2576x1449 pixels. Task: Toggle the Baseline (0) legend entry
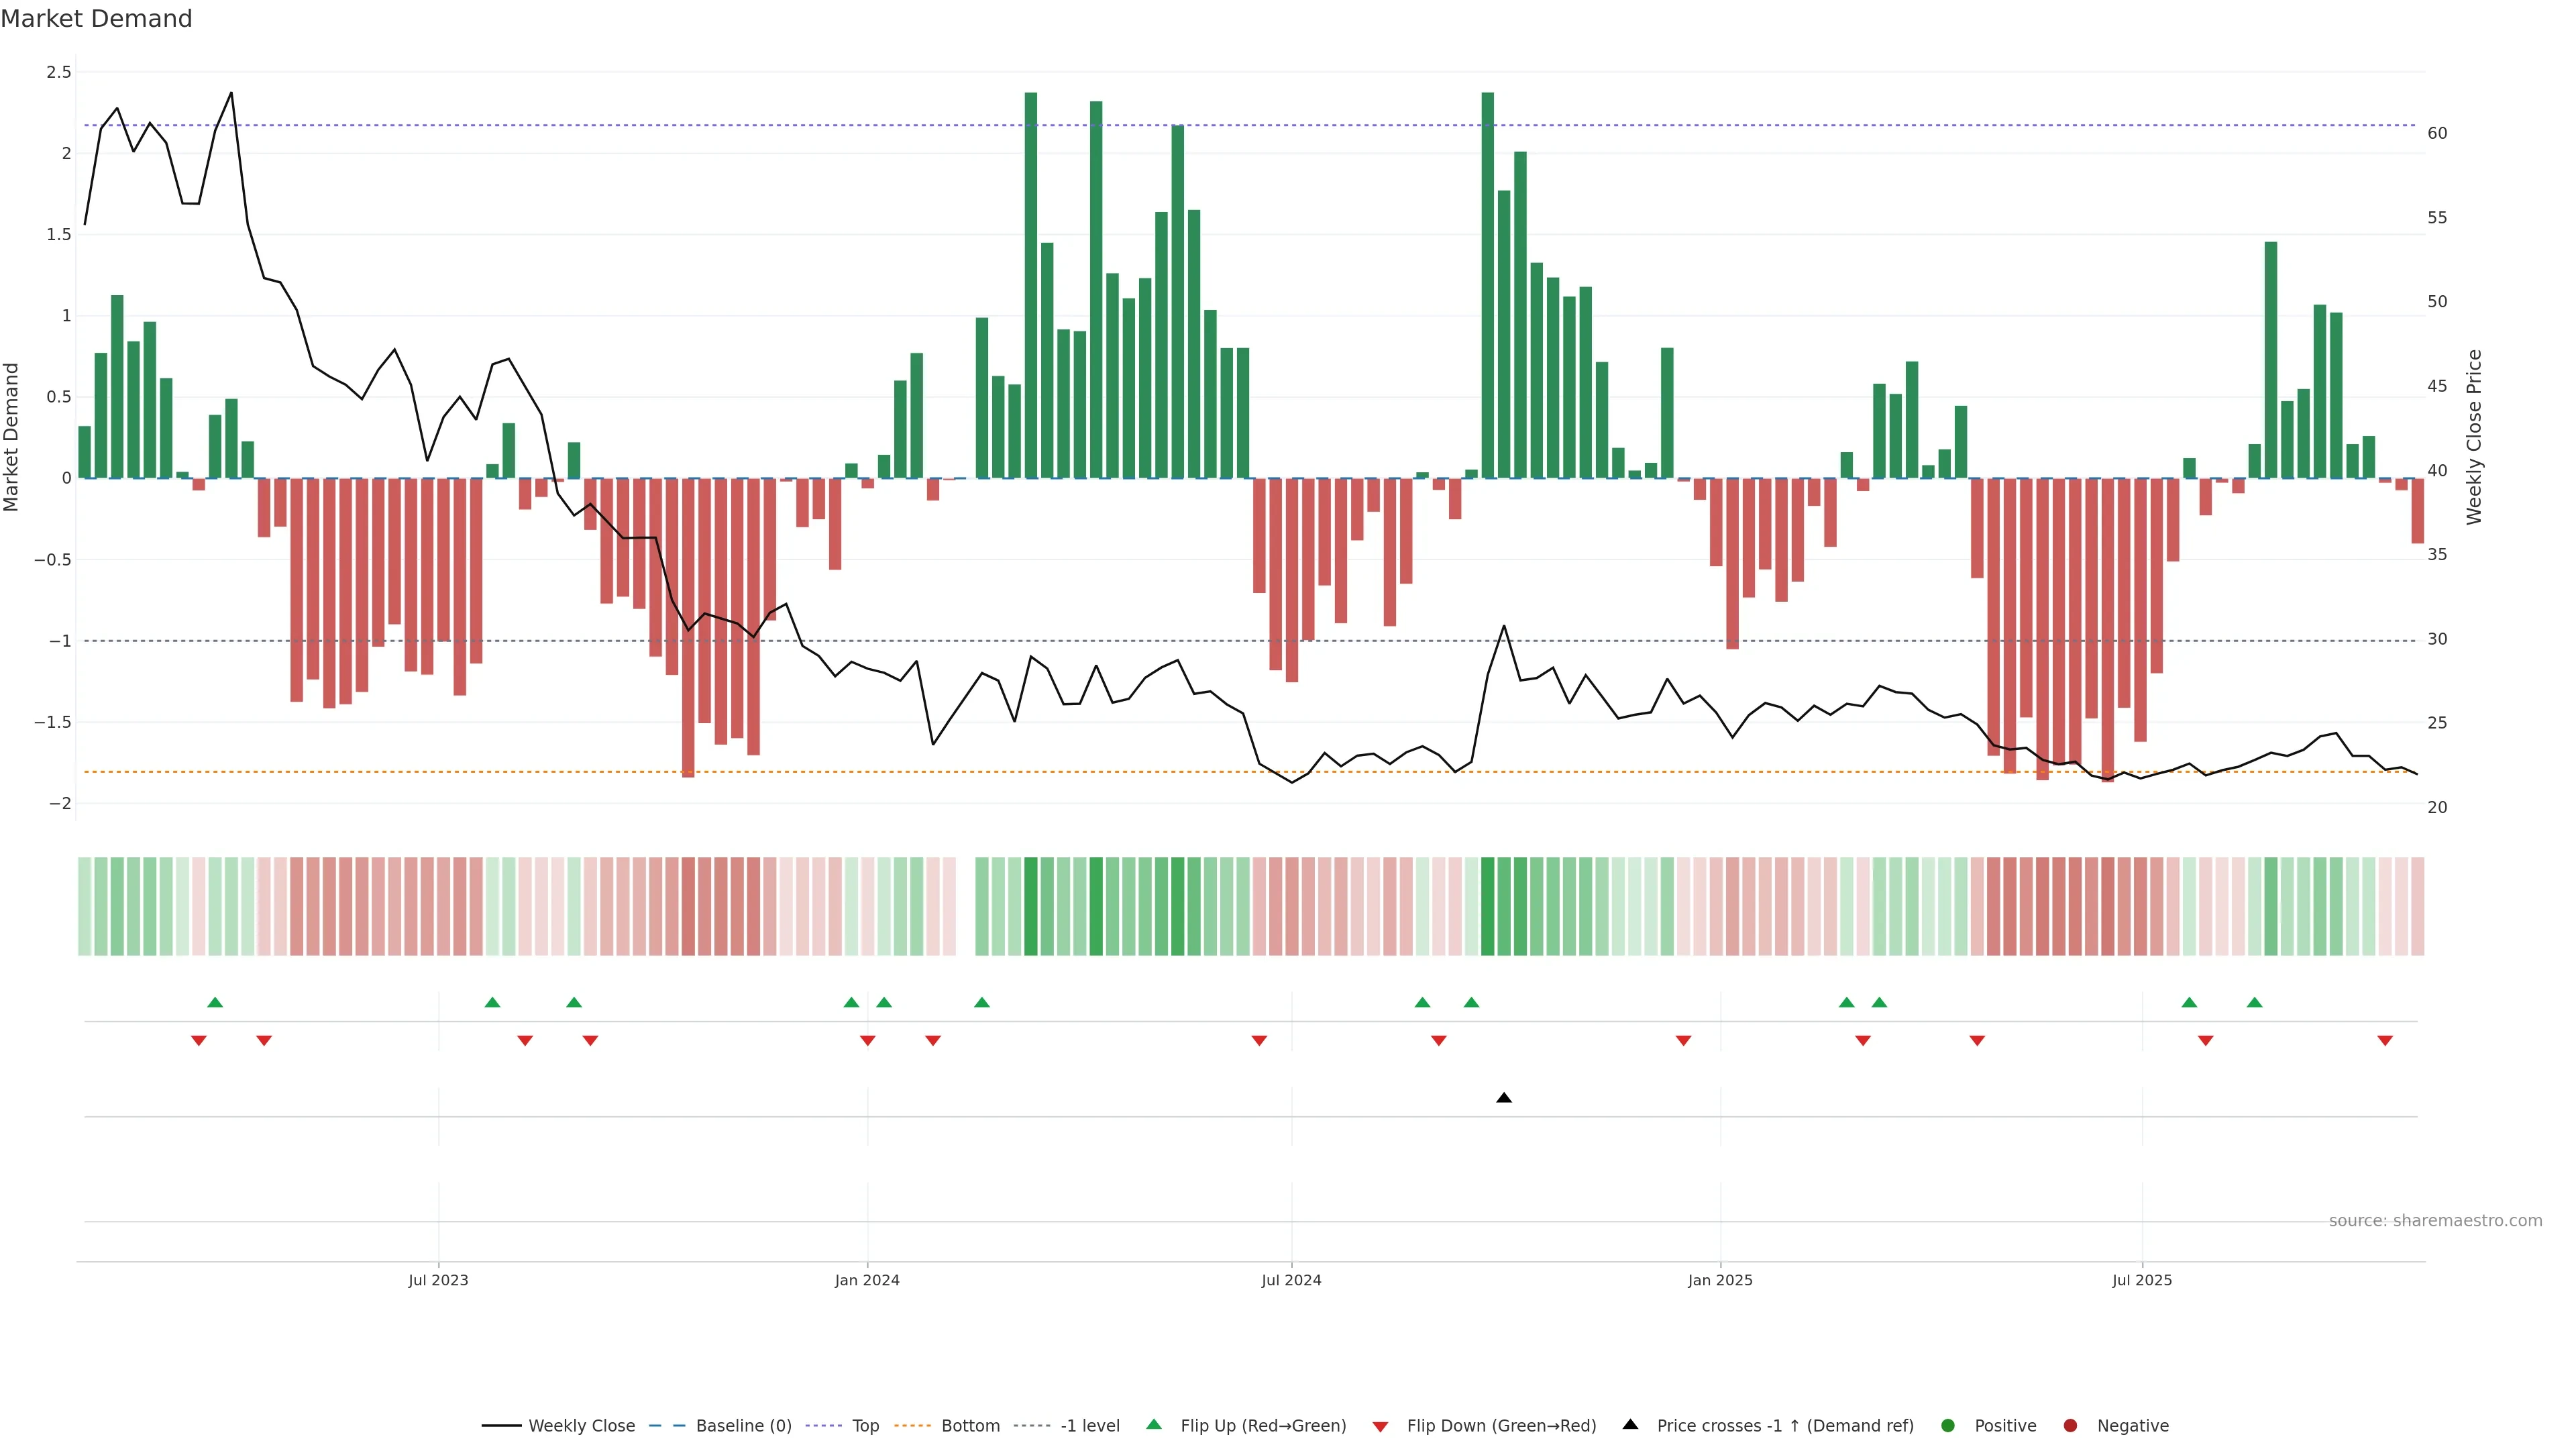(x=743, y=1426)
